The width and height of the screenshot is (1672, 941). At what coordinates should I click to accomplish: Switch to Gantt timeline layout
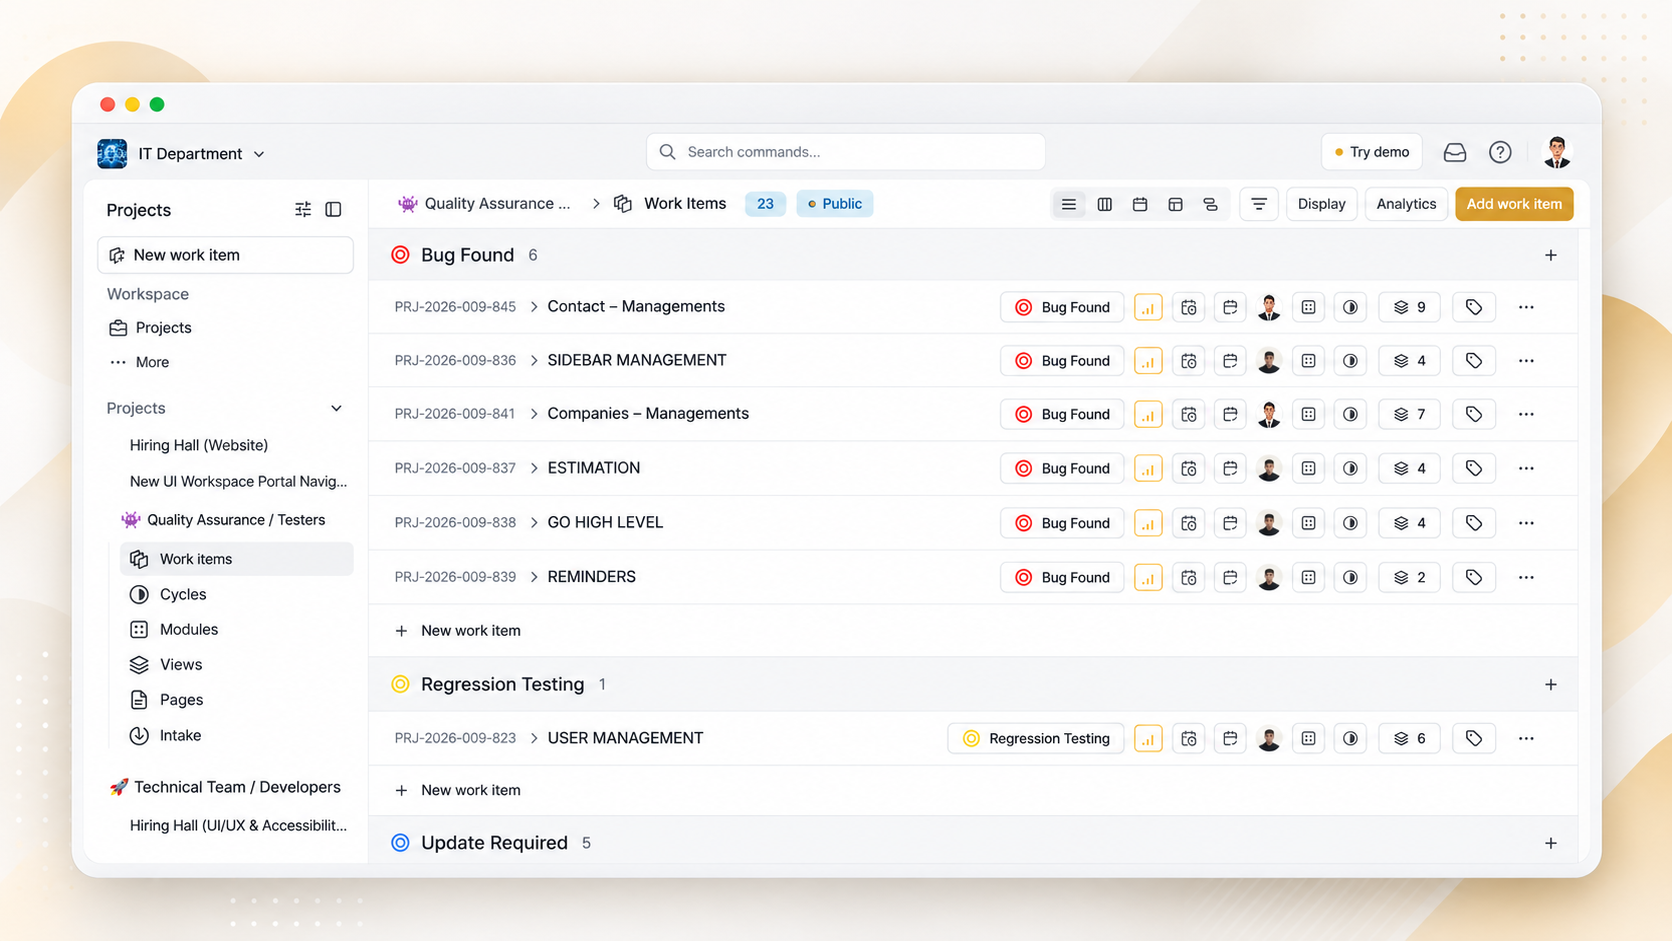1210,204
